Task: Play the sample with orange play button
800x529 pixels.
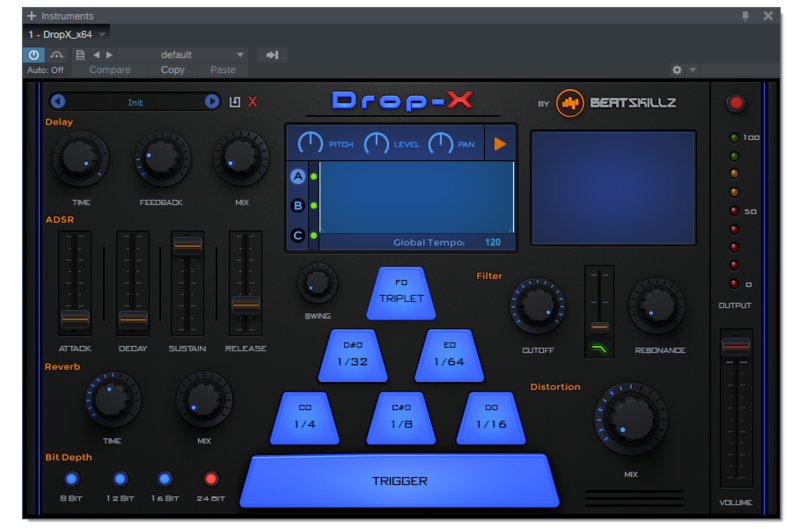Action: click(x=500, y=144)
